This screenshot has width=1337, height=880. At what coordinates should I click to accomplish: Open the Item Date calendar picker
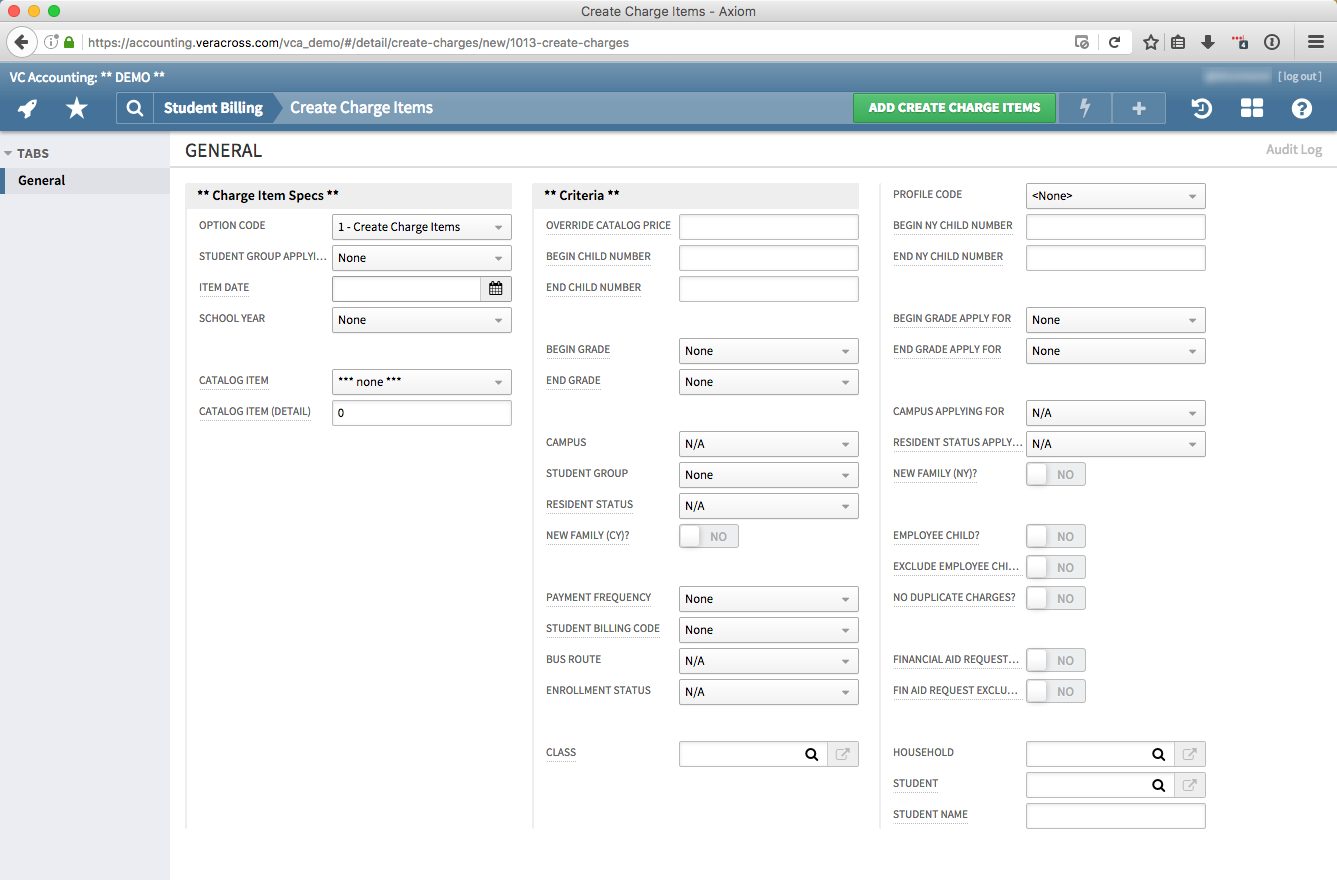(496, 289)
